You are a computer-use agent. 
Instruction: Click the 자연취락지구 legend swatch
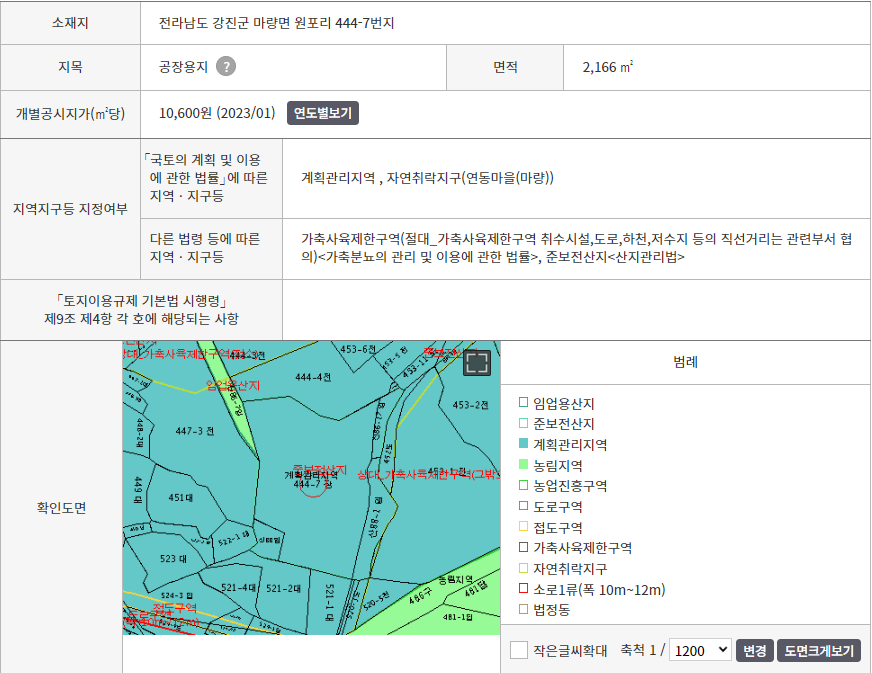point(523,568)
